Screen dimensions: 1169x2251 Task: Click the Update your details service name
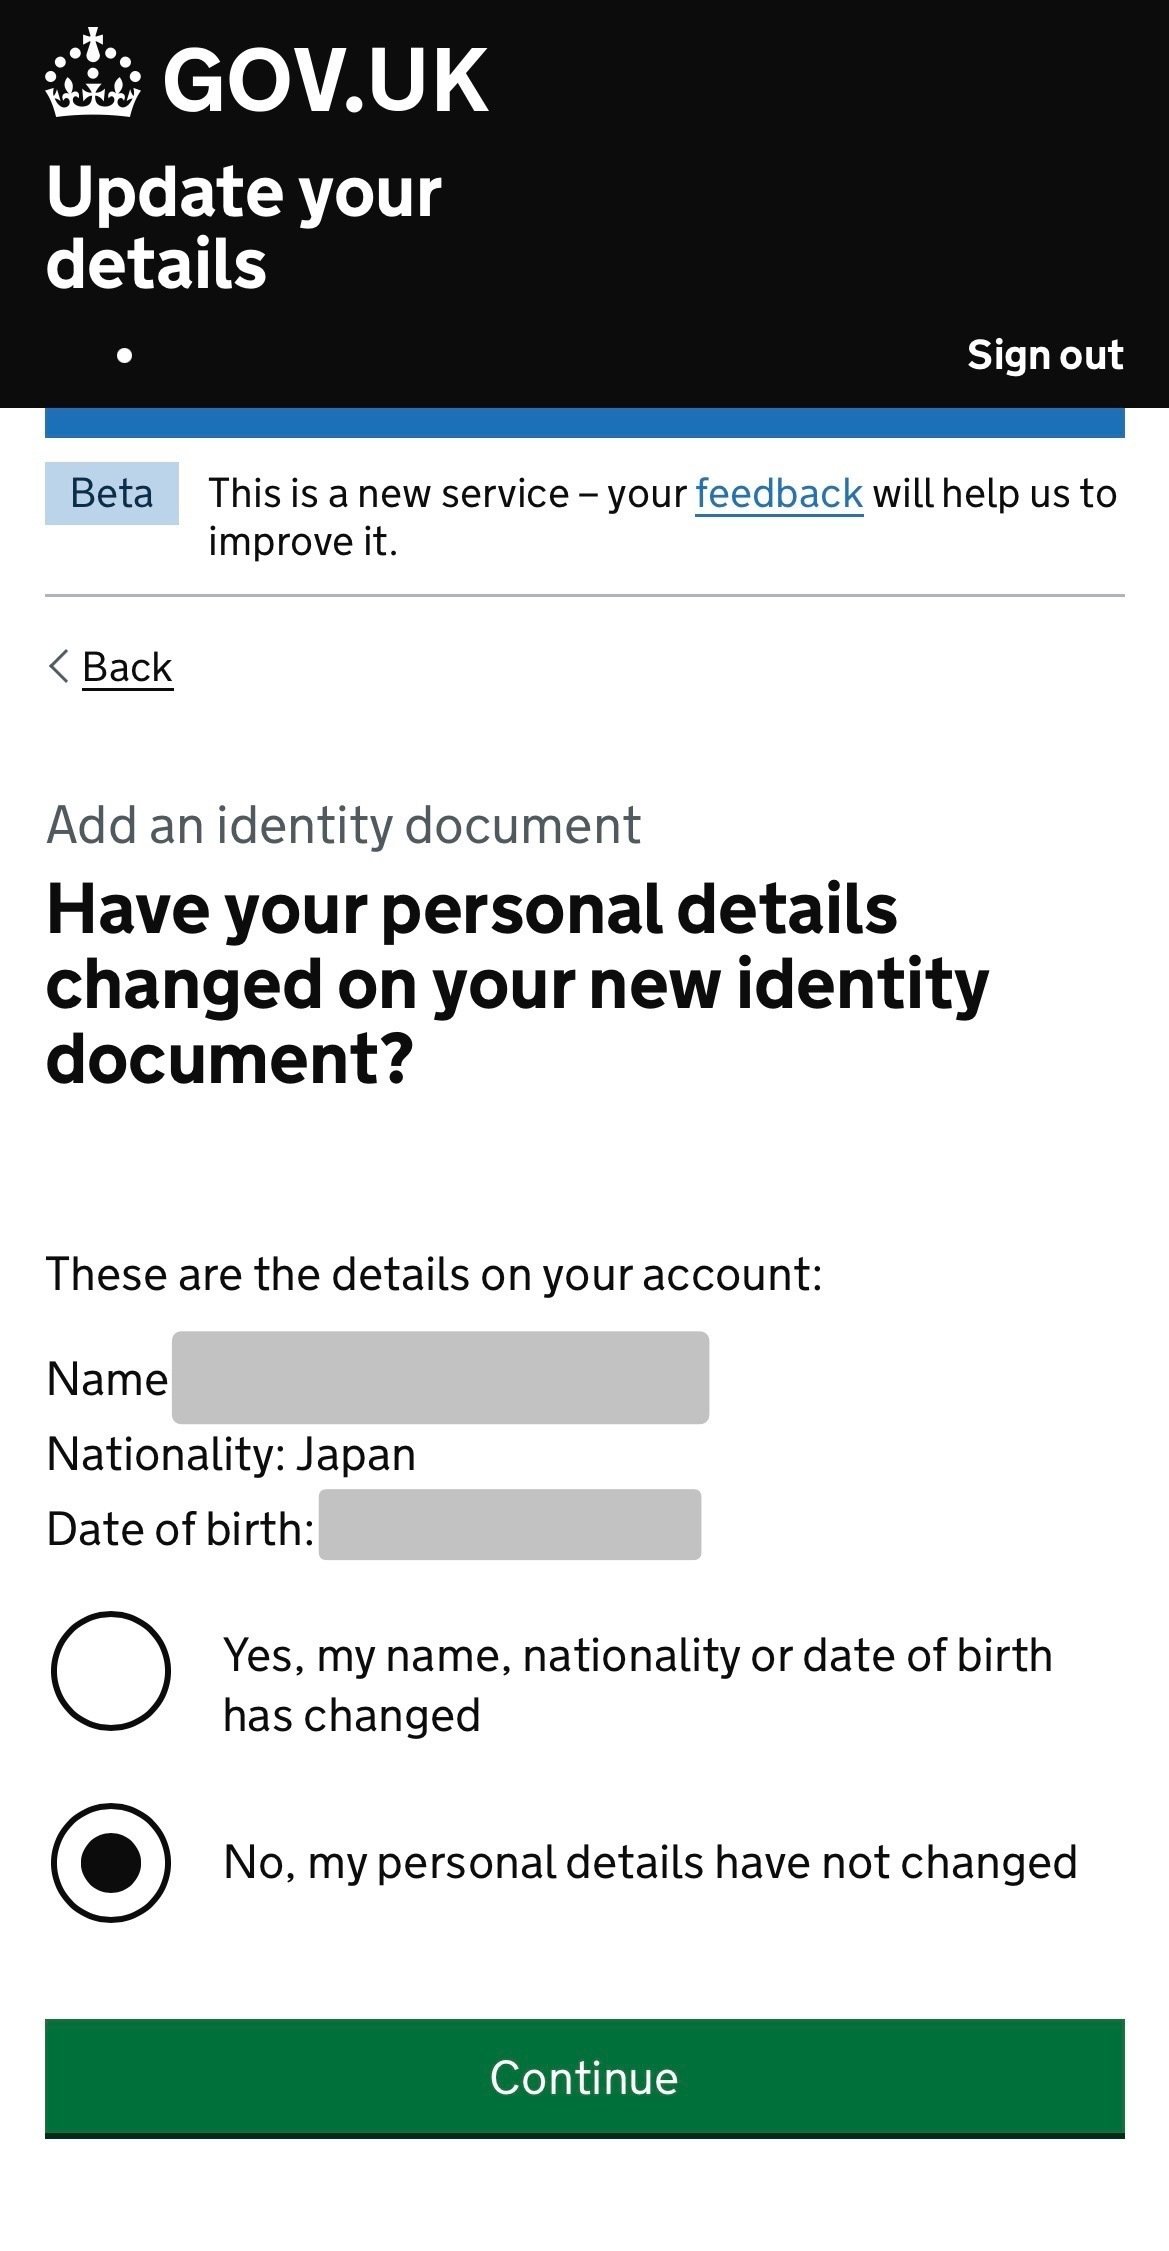246,226
